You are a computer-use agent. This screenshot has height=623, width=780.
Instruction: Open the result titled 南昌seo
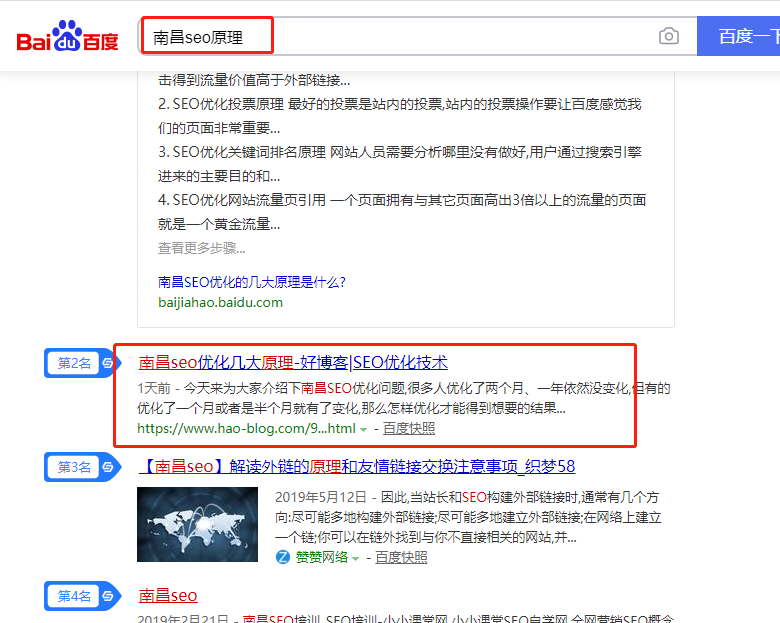[x=168, y=595]
